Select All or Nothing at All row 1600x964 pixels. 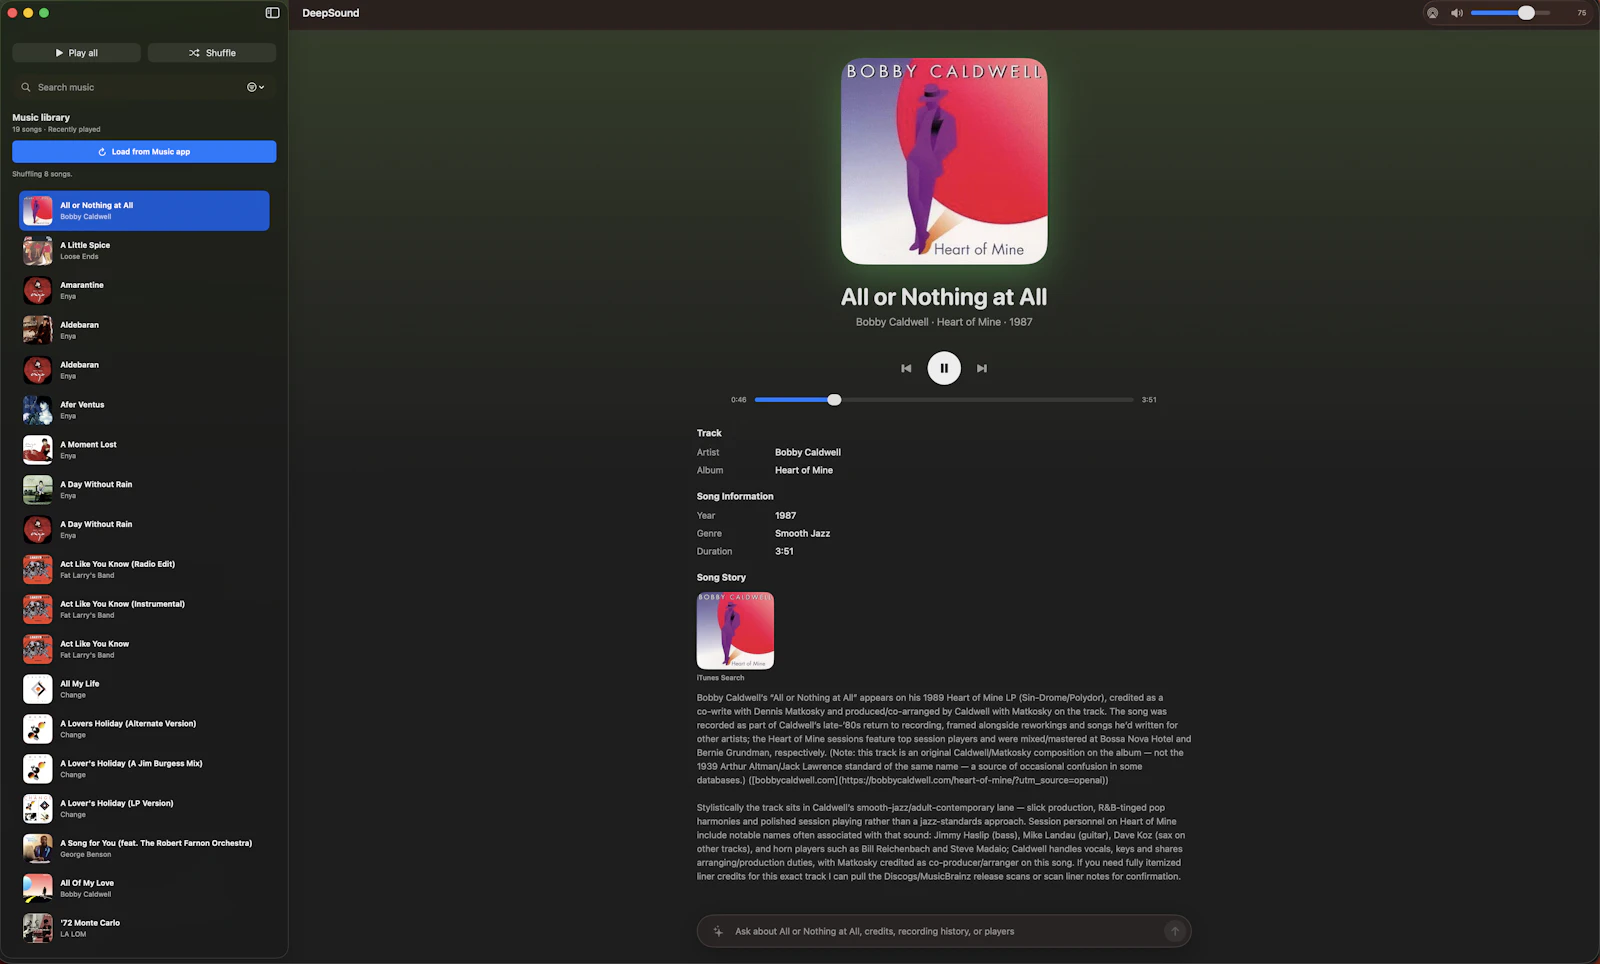[144, 211]
